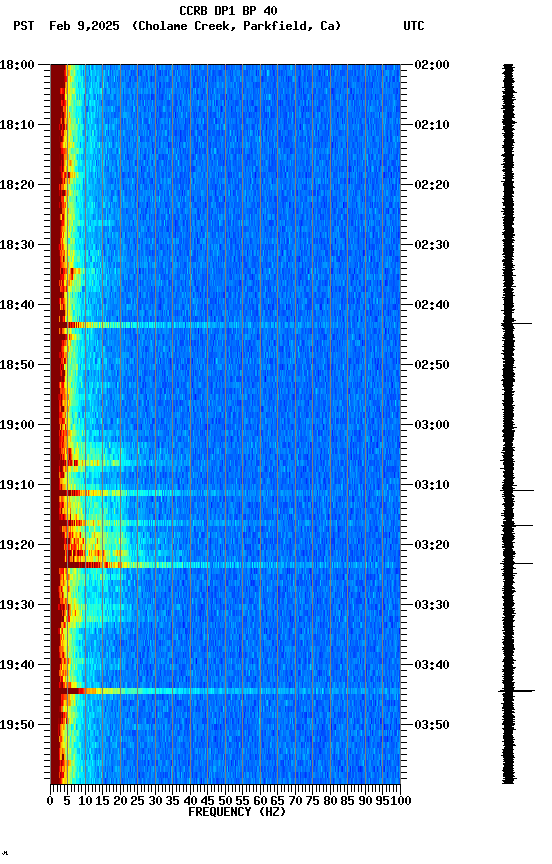The width and height of the screenshot is (552, 864).
Task: Click the '19:50' PST time label
Action: tap(17, 726)
